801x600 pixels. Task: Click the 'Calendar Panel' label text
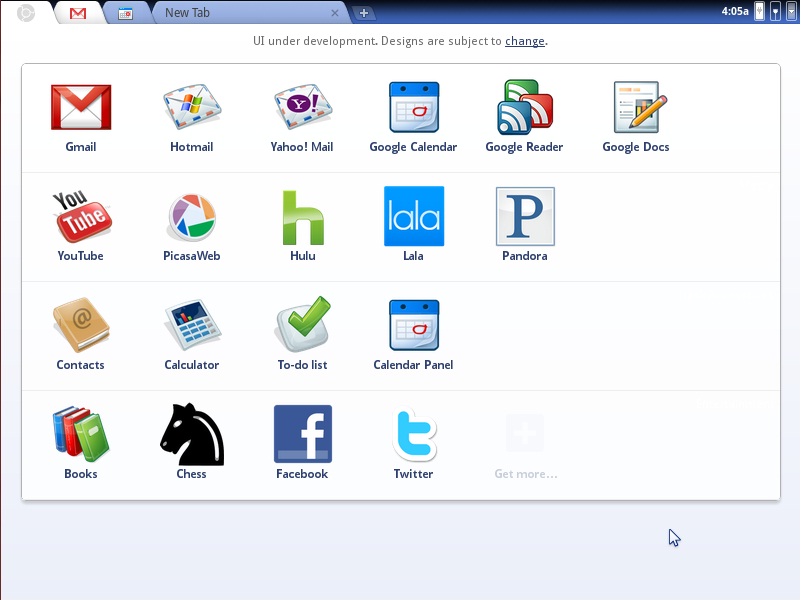click(x=413, y=365)
